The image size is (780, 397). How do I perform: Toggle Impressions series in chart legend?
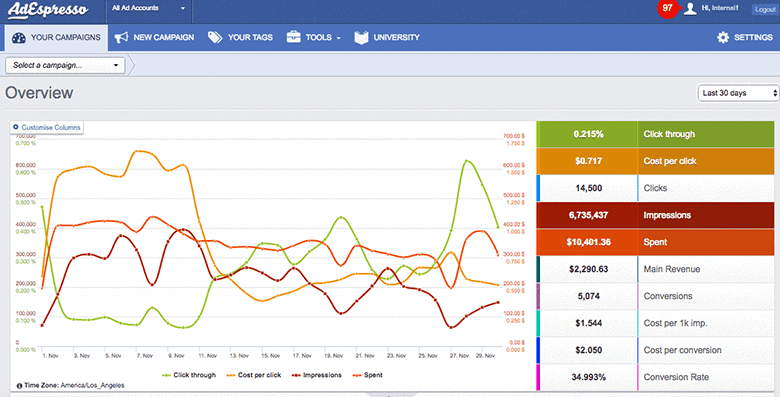click(317, 375)
